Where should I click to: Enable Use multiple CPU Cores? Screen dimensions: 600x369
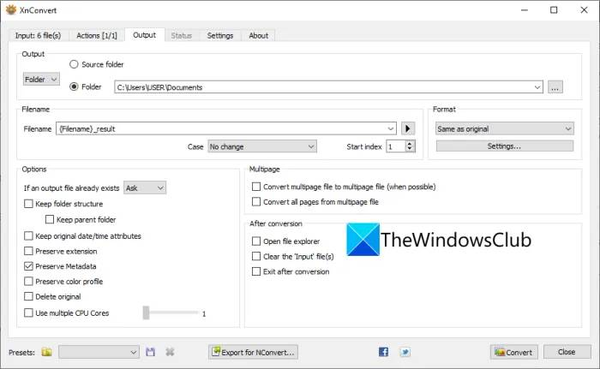click(28, 313)
